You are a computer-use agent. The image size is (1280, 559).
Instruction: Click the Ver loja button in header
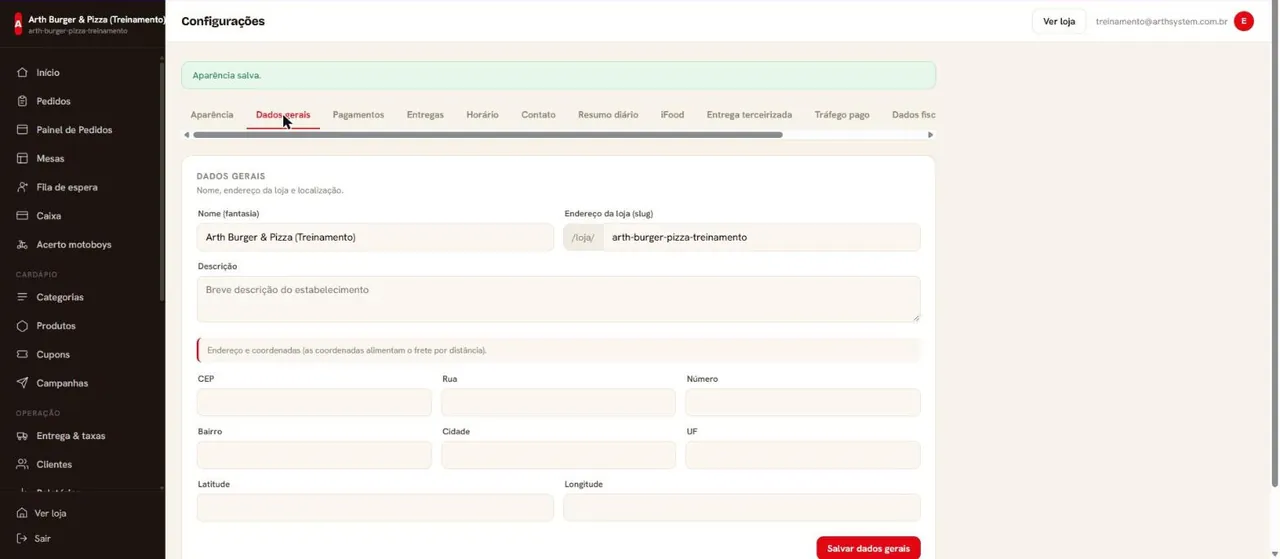click(x=1059, y=21)
